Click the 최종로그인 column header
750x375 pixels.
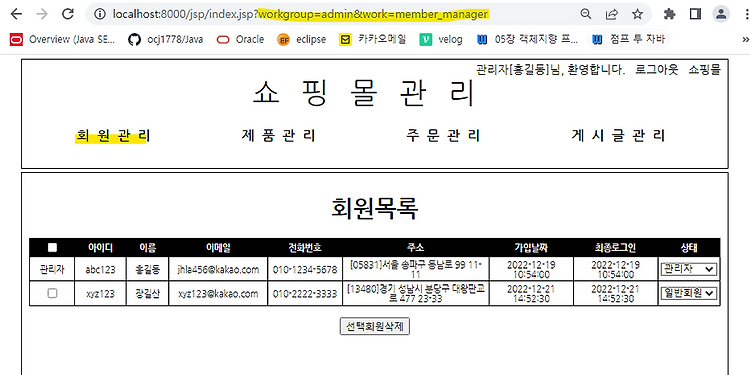pyautogui.click(x=615, y=247)
